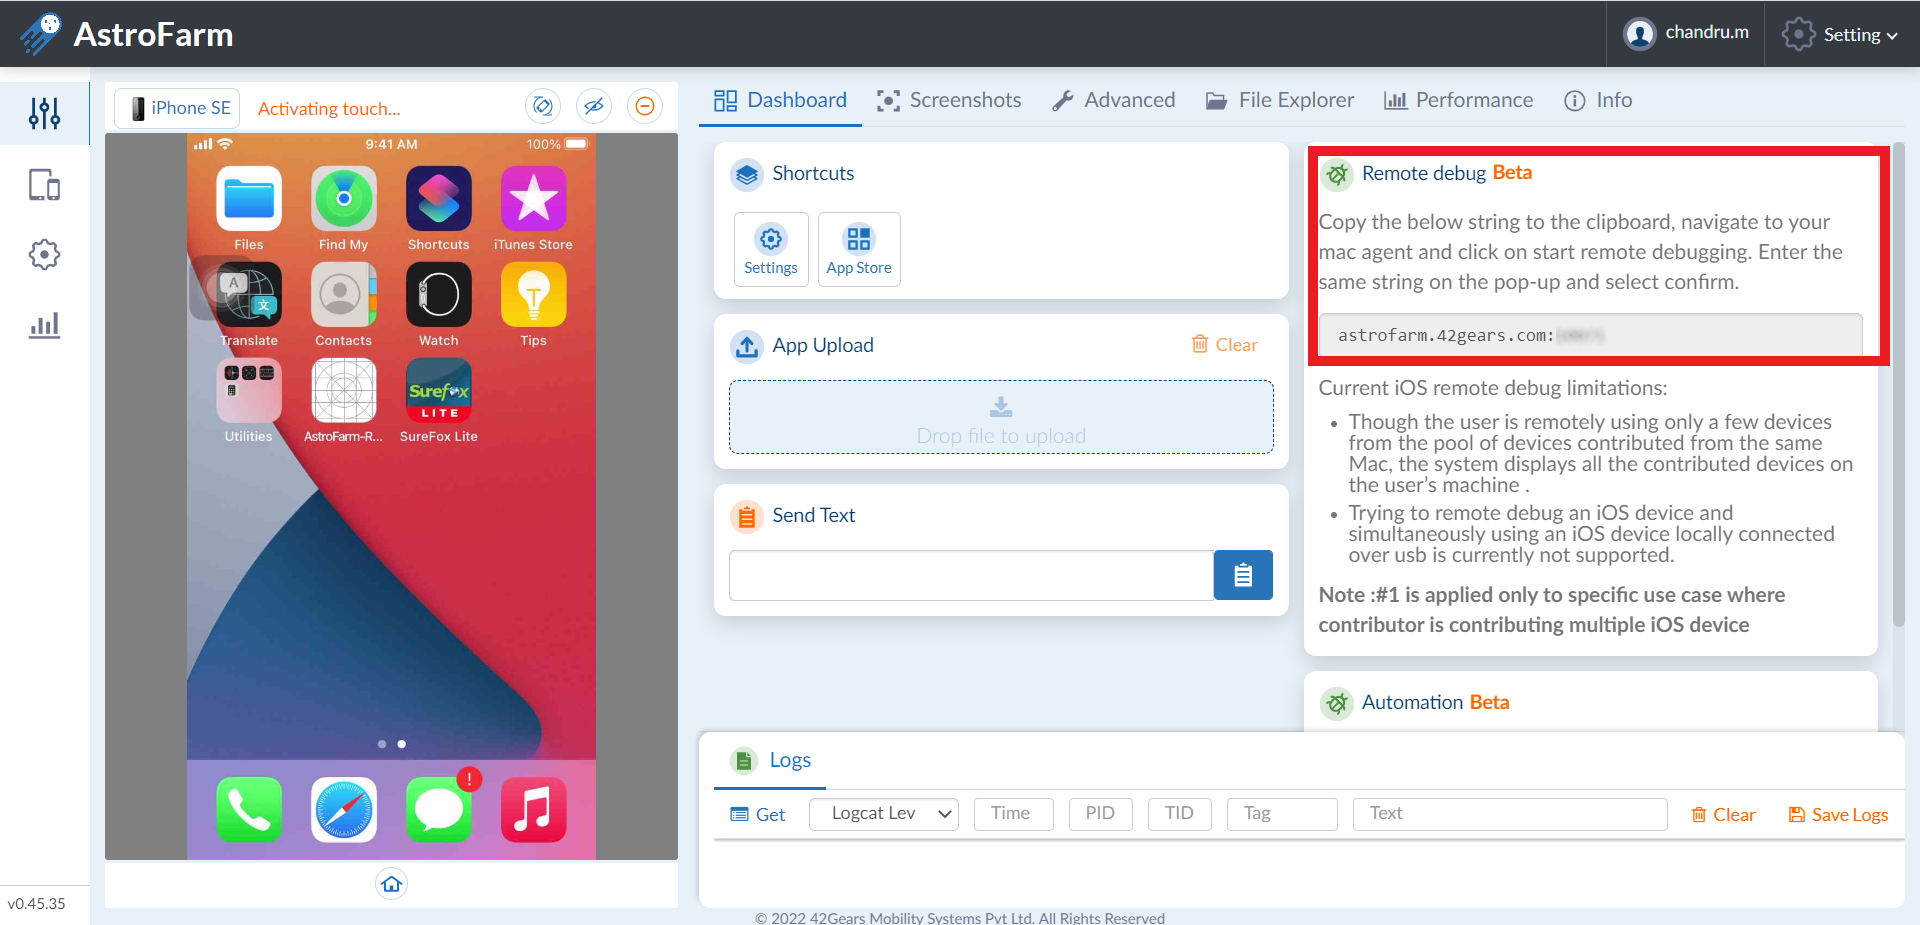Tap the device Home button icon
The image size is (1920, 925).
pos(391,884)
